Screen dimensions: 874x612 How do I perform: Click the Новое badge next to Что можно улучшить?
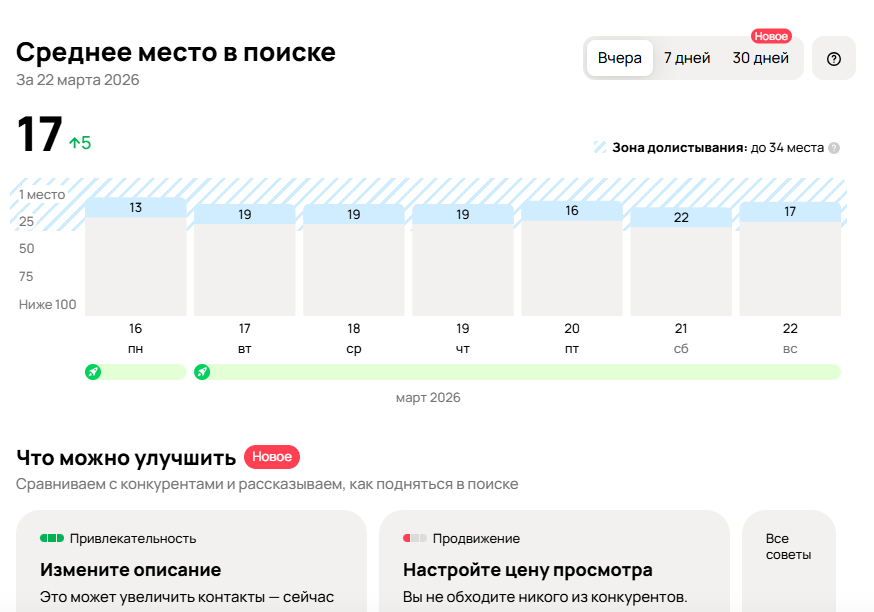point(271,457)
